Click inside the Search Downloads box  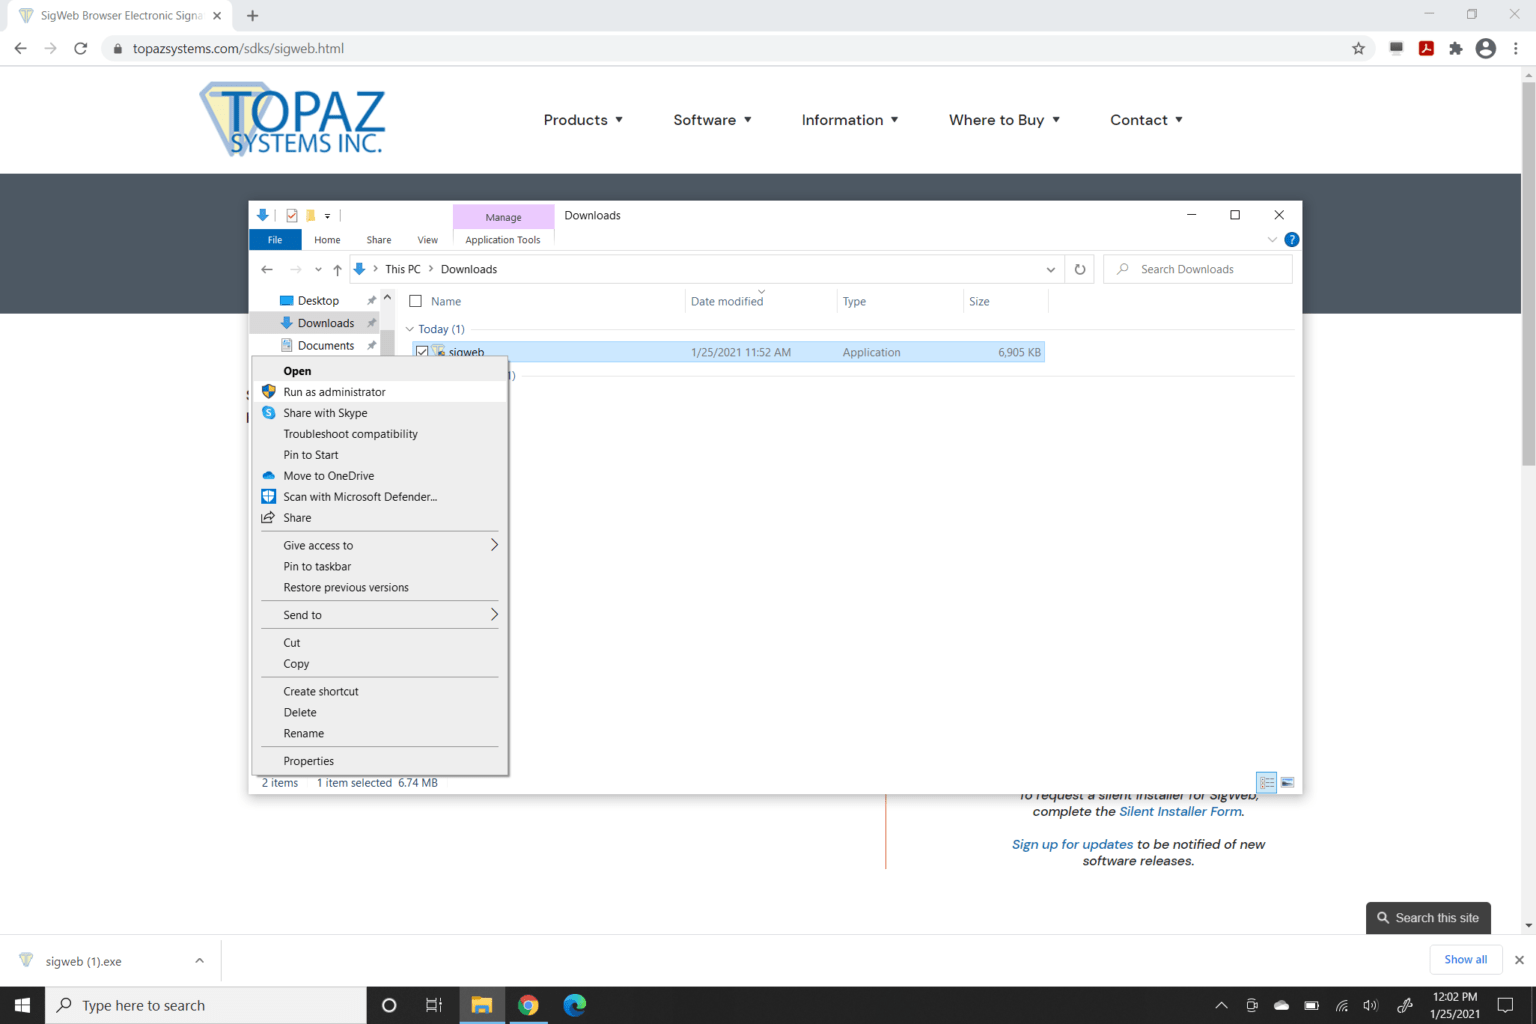pyautogui.click(x=1198, y=268)
